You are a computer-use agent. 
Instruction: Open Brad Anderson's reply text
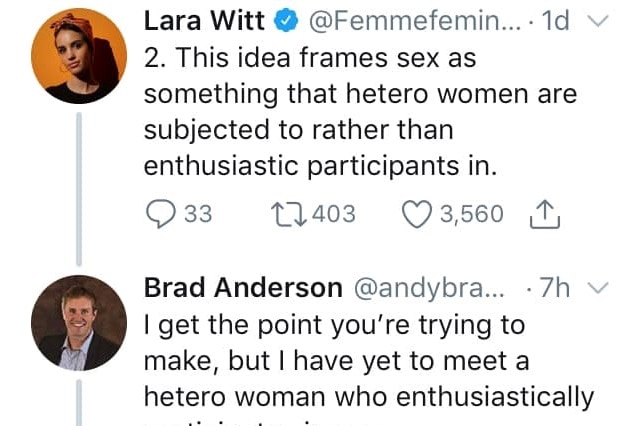tap(369, 369)
